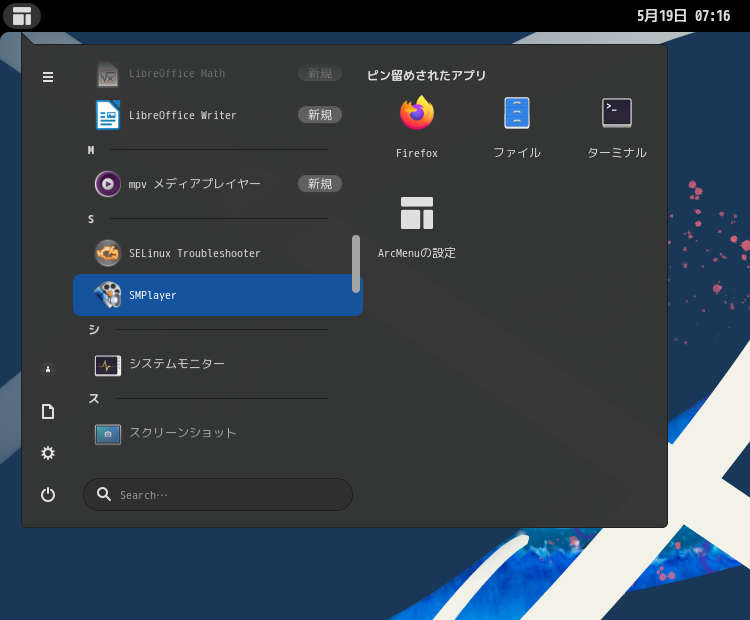750x620 pixels.
Task: Open settings via the gear sidebar icon
Action: coord(48,453)
